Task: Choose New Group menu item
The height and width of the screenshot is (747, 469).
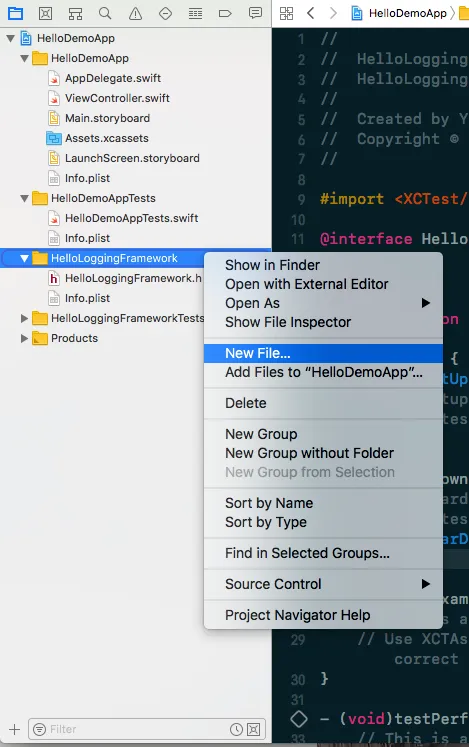Action: [323, 434]
